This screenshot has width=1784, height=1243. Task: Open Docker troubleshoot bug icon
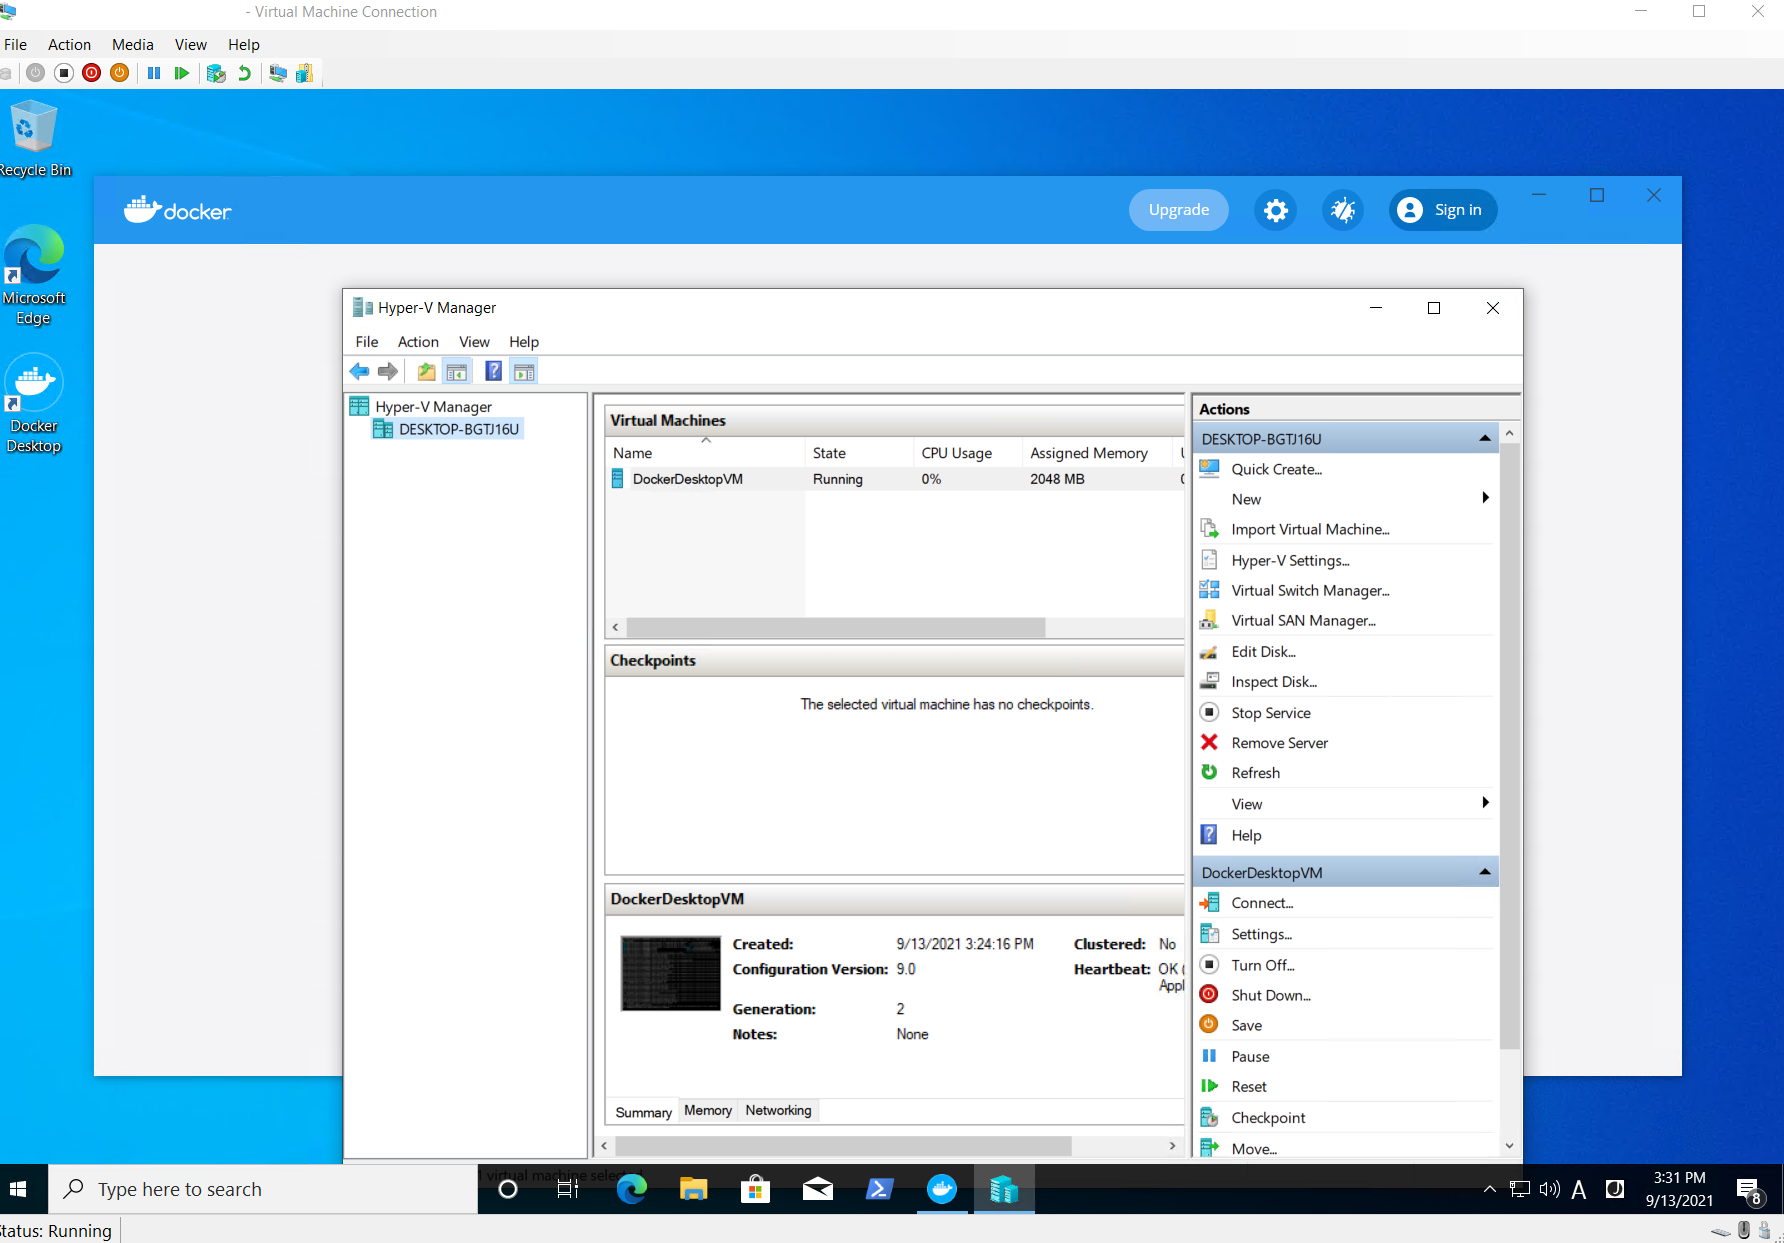coord(1343,210)
